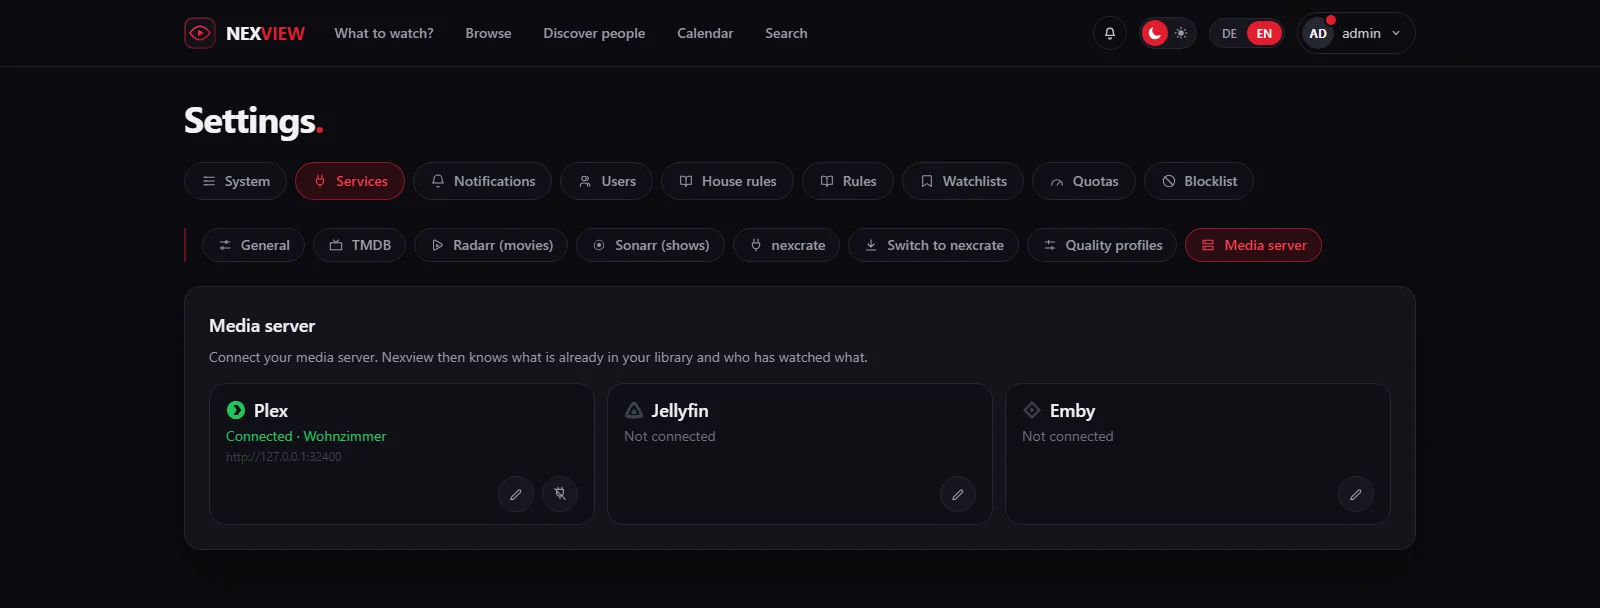This screenshot has width=1600, height=608.
Task: Select the nexcrate sub-tab
Action: [786, 245]
